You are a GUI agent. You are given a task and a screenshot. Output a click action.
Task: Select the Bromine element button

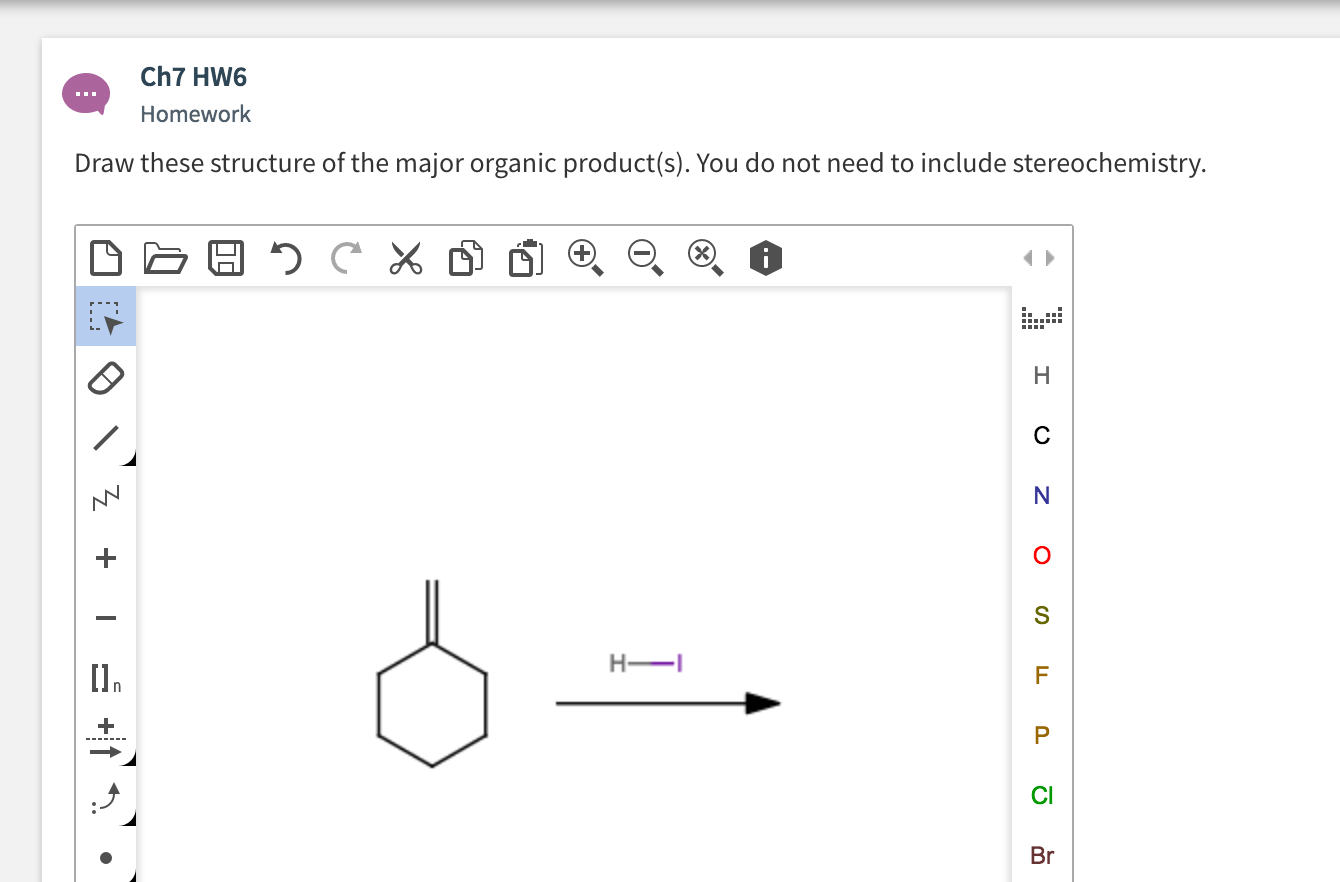[1041, 856]
